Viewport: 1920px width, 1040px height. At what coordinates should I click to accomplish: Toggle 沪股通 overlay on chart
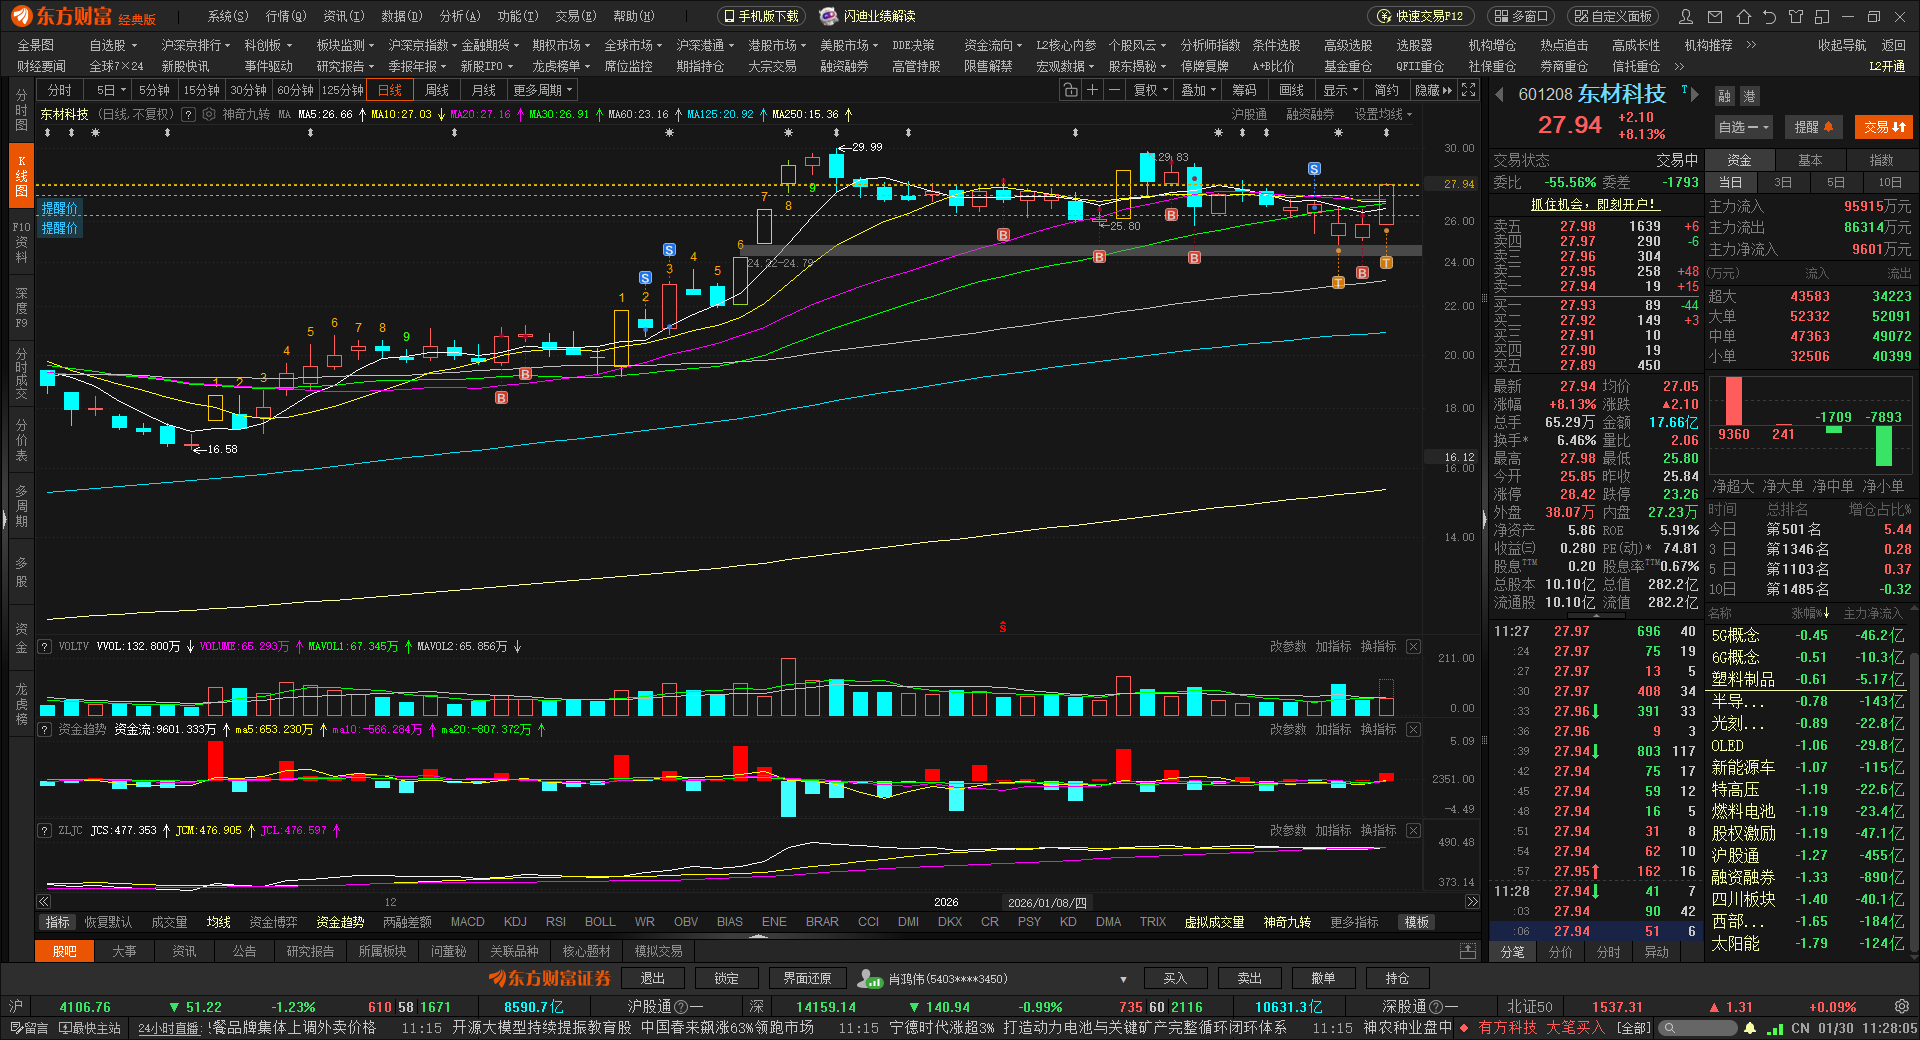click(x=1249, y=114)
